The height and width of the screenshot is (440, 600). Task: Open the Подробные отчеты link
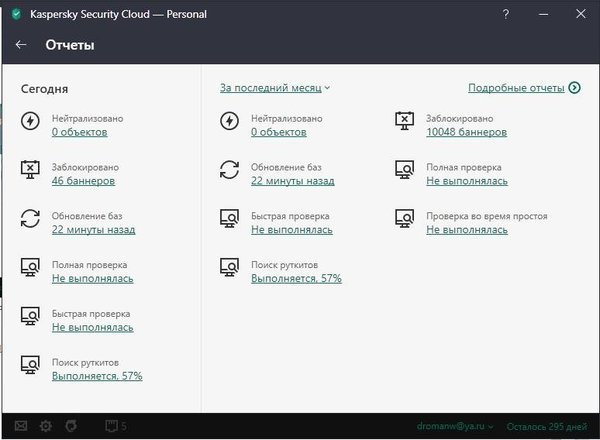pos(516,88)
